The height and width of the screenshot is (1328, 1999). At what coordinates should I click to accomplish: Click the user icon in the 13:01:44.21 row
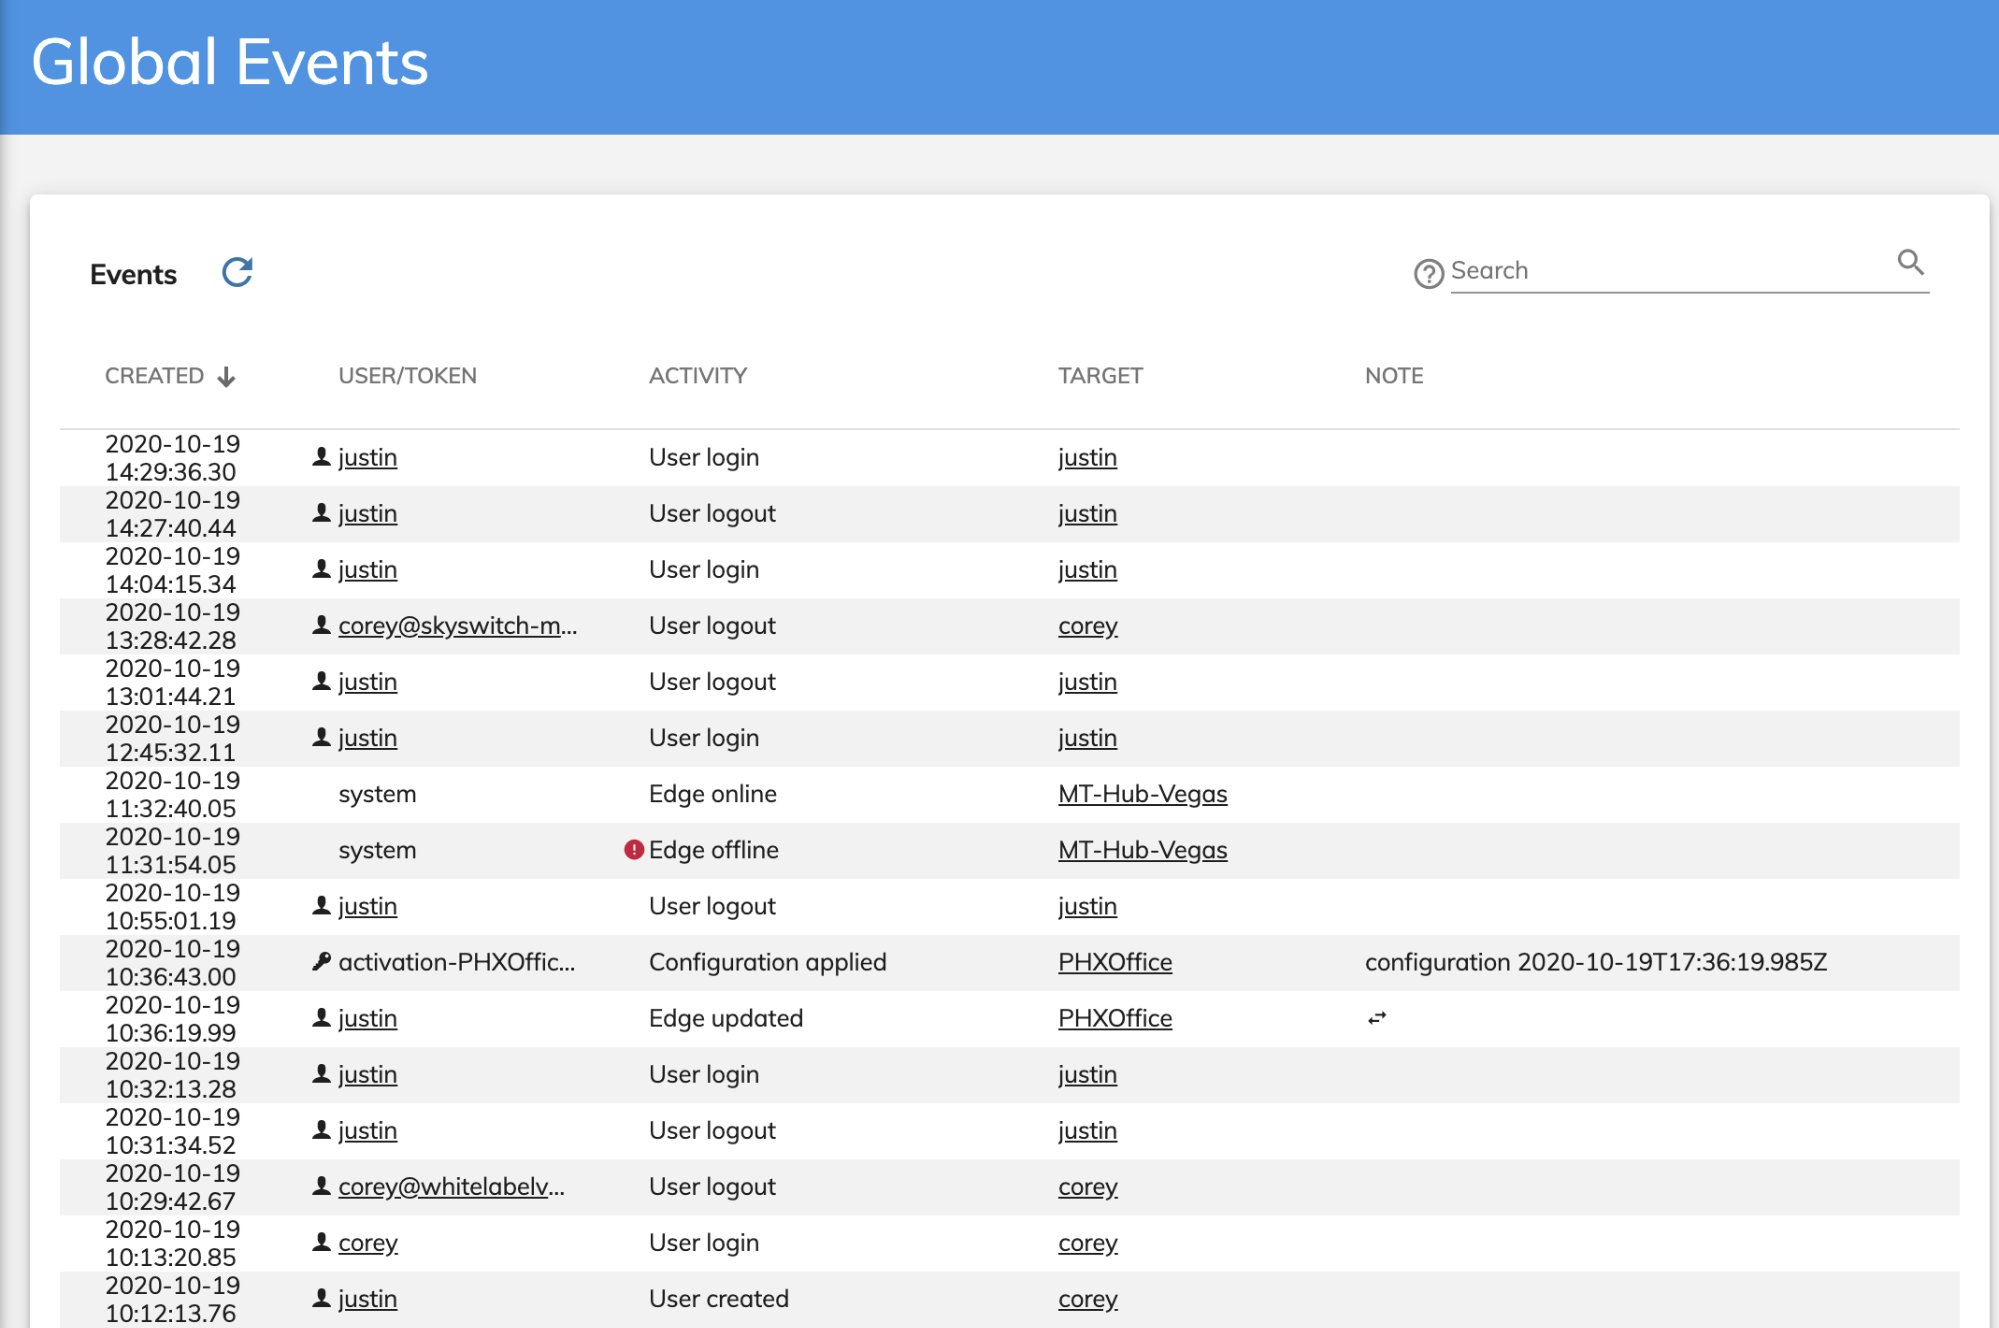(321, 681)
